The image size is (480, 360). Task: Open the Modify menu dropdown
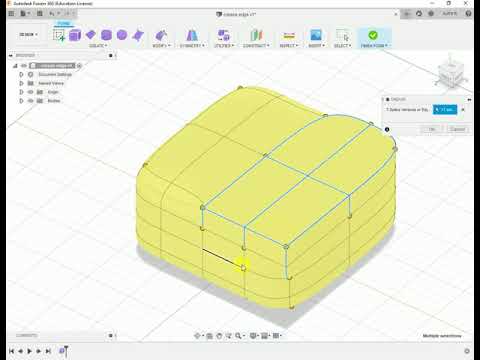point(161,45)
